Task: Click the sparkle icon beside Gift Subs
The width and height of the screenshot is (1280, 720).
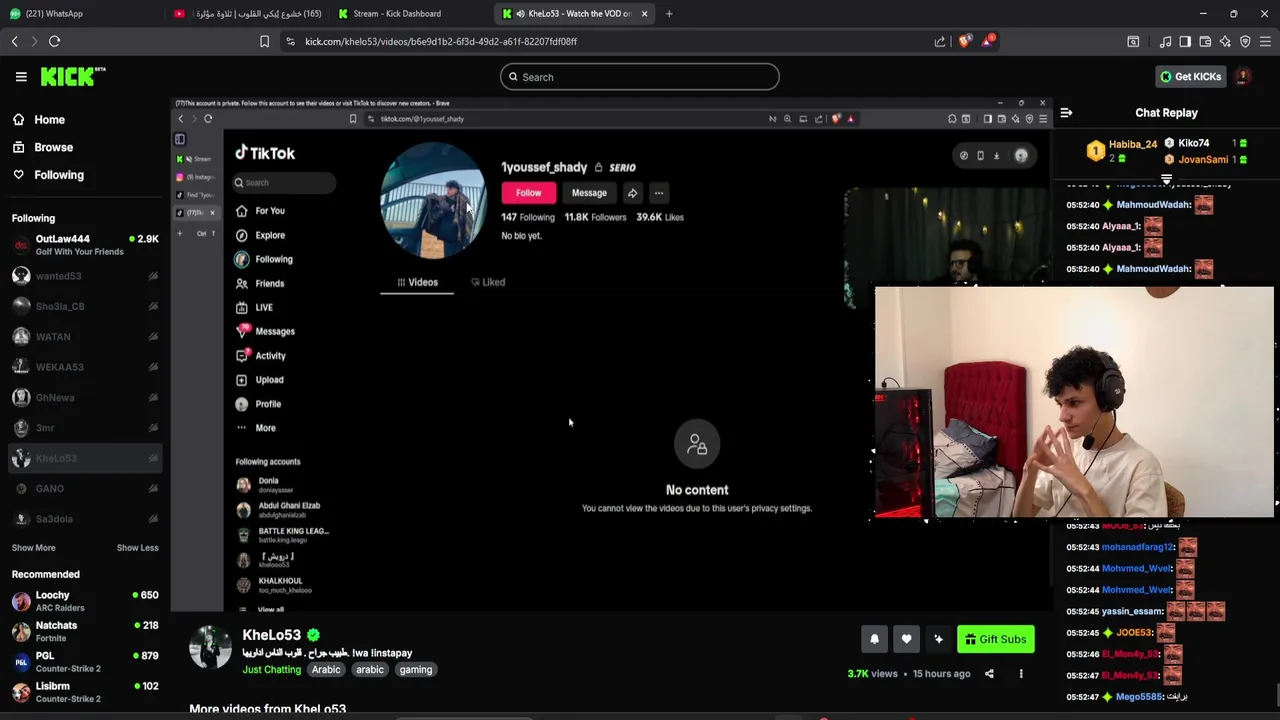Action: coord(938,639)
